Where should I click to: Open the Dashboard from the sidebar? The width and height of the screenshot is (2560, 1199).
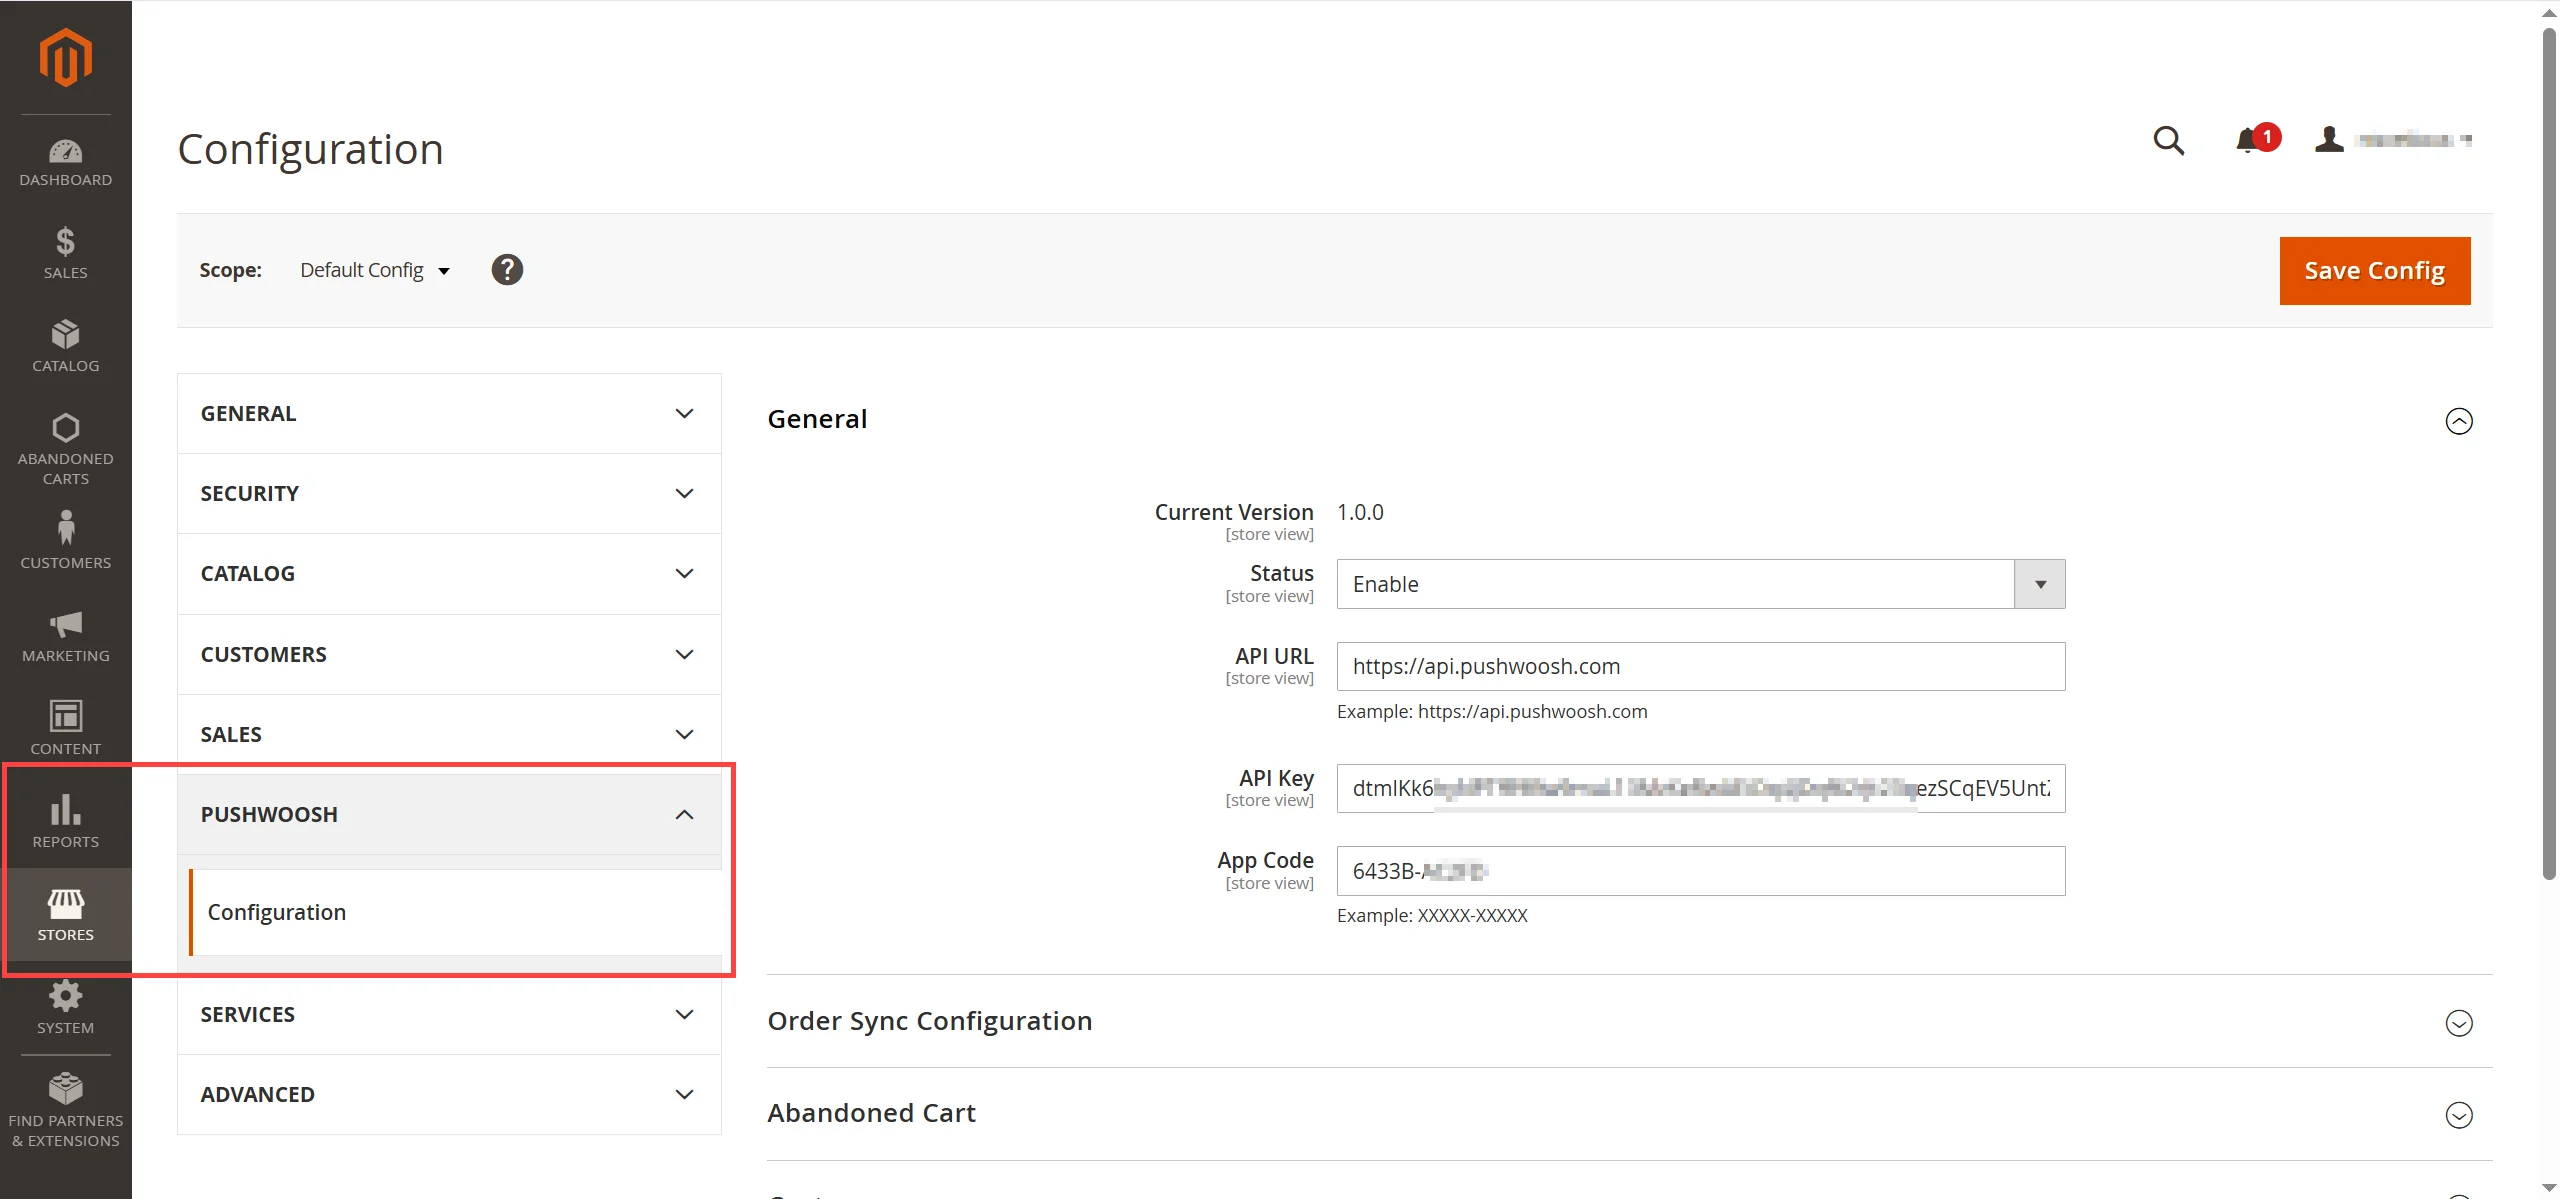pyautogui.click(x=64, y=160)
